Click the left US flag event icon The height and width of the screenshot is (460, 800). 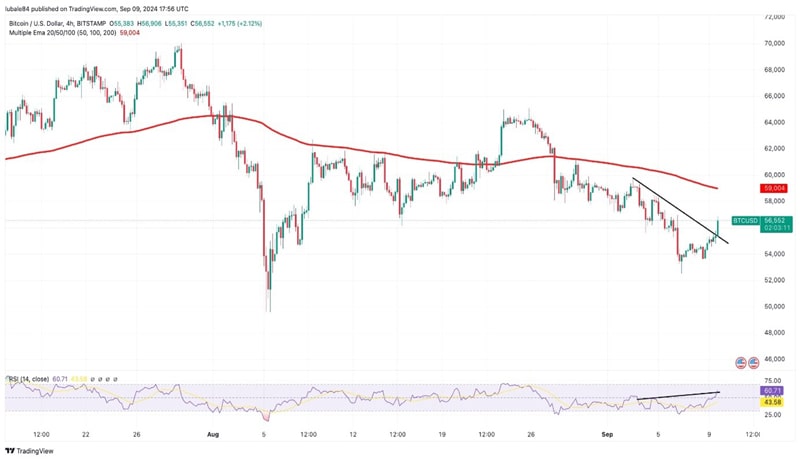click(741, 363)
